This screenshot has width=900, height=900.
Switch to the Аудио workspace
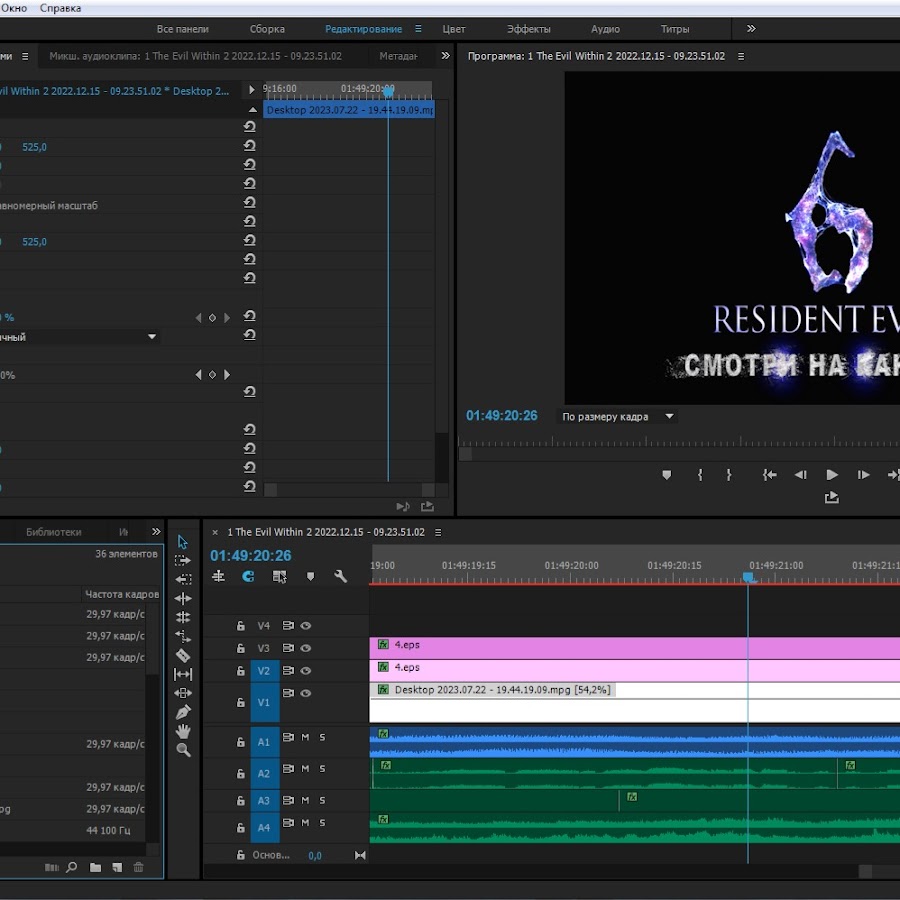click(605, 29)
